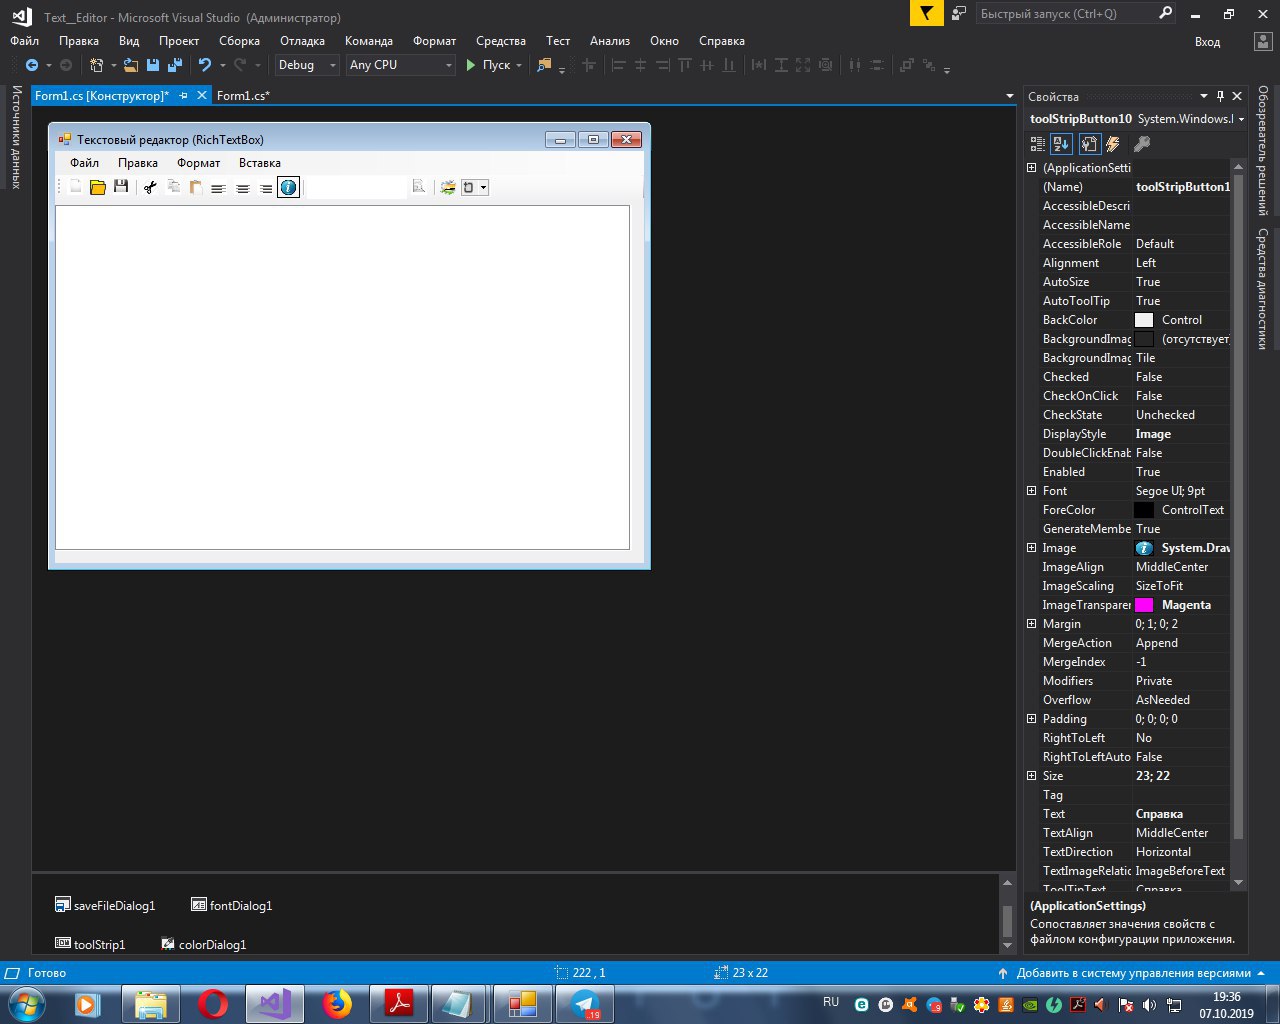
Task: Open the Обозреватель решений side tab
Action: click(x=1263, y=150)
